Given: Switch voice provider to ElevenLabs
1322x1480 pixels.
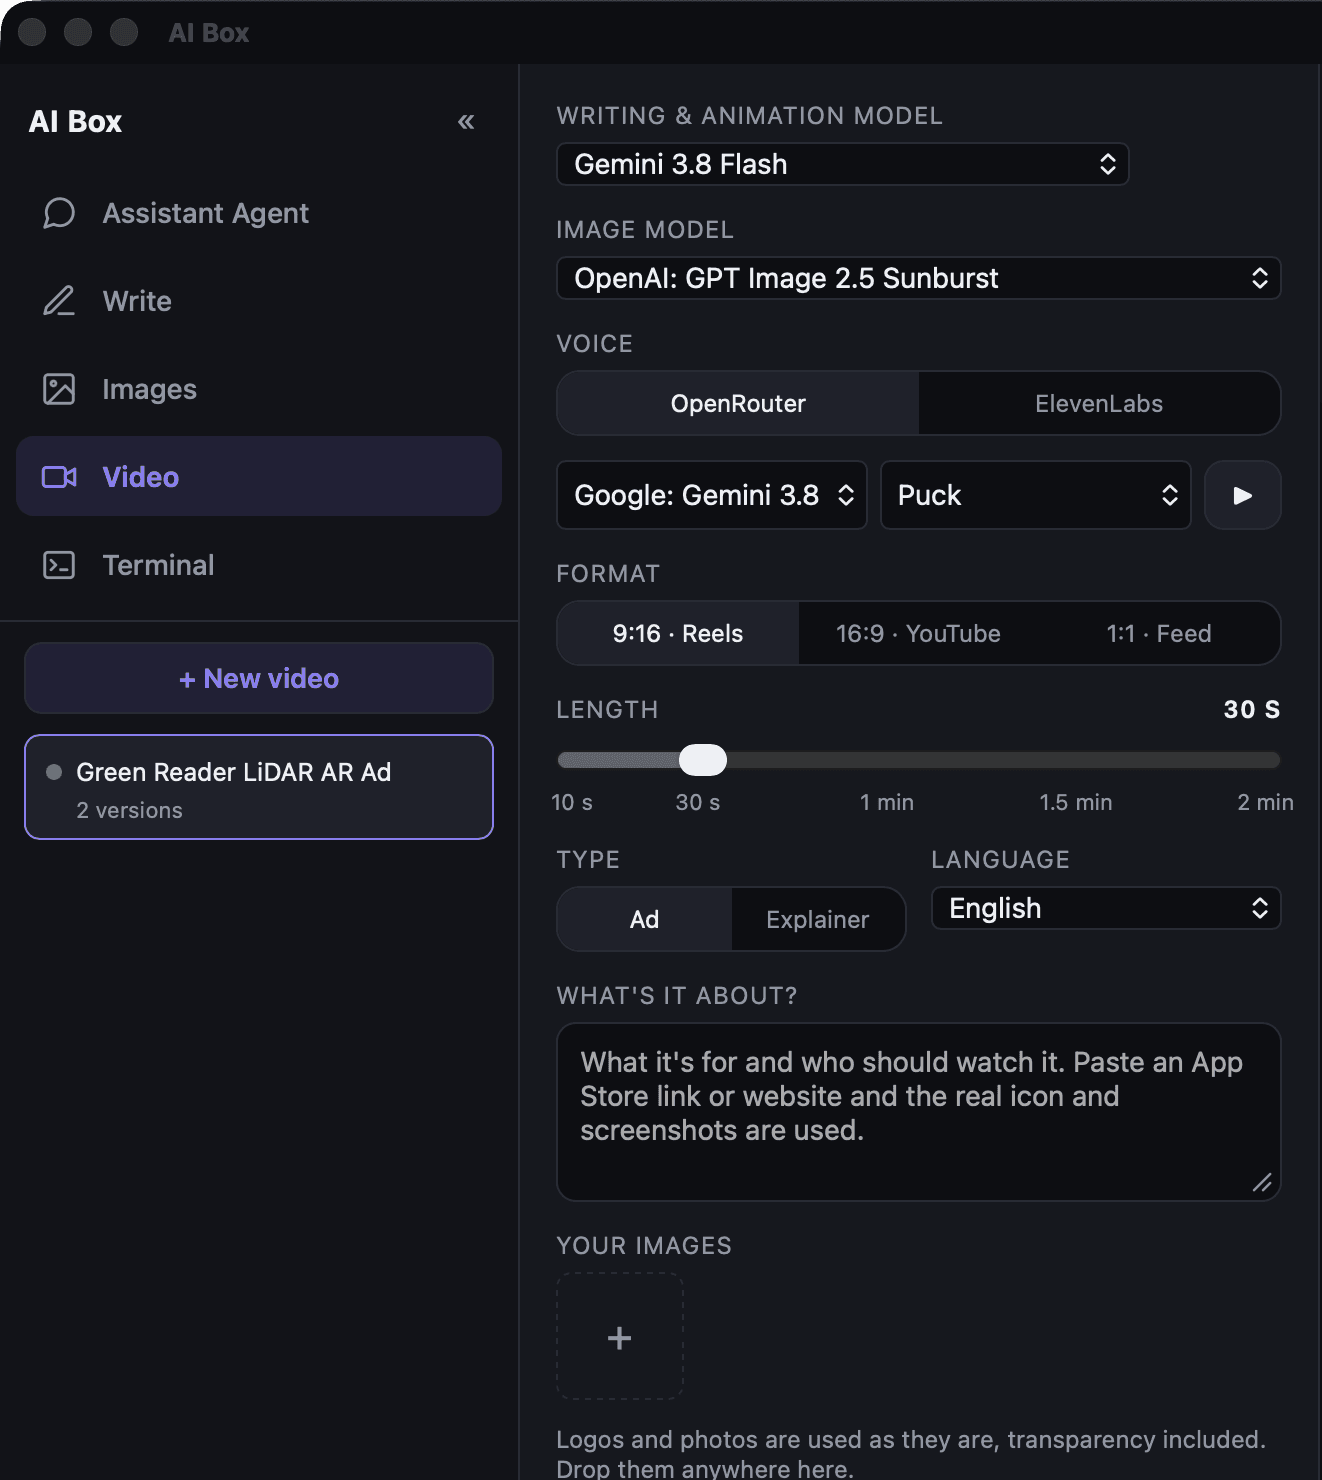Looking at the screenshot, I should point(1099,403).
